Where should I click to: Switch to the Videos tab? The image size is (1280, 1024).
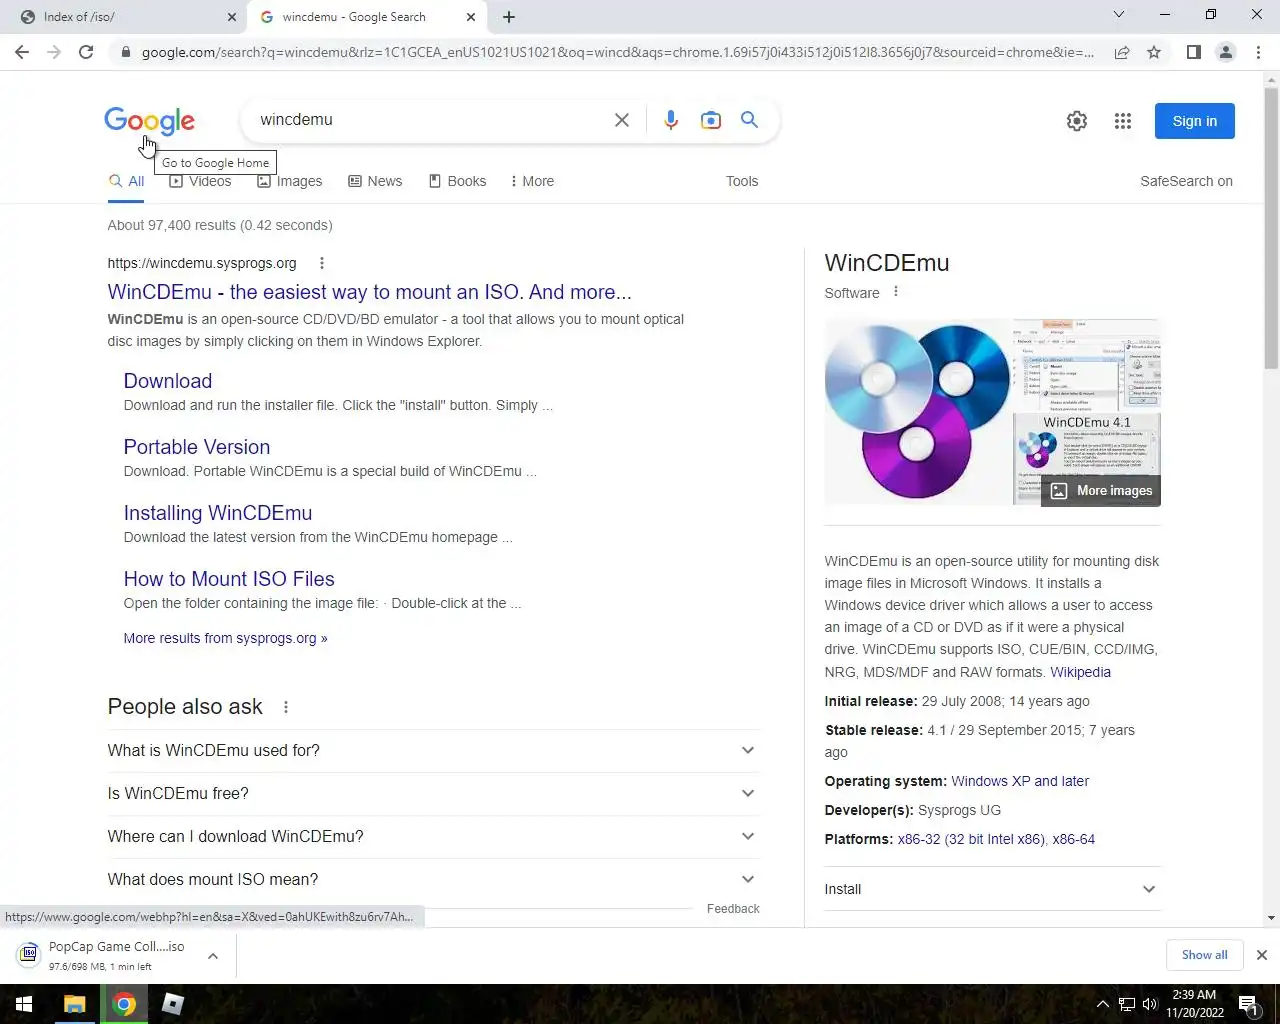click(x=200, y=181)
